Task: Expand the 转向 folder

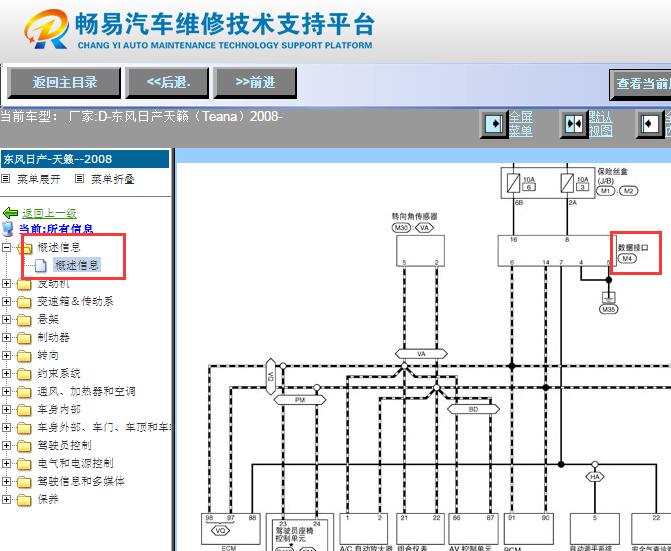Action: pos(6,355)
